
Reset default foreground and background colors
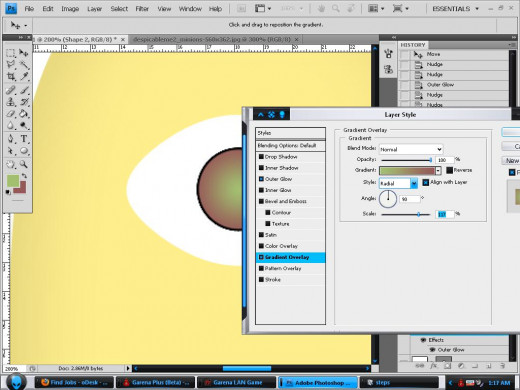(8, 192)
